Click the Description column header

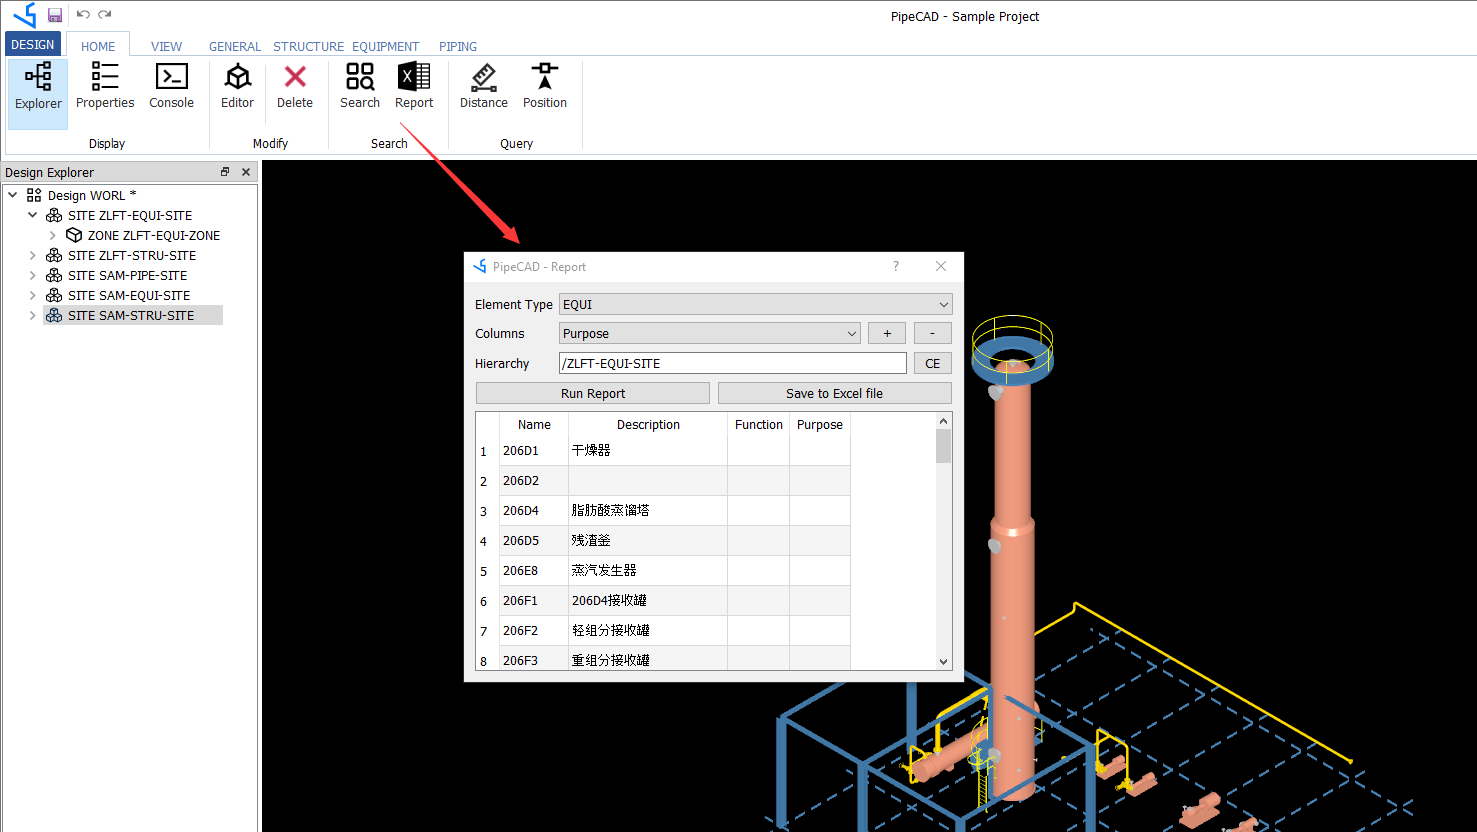point(648,424)
